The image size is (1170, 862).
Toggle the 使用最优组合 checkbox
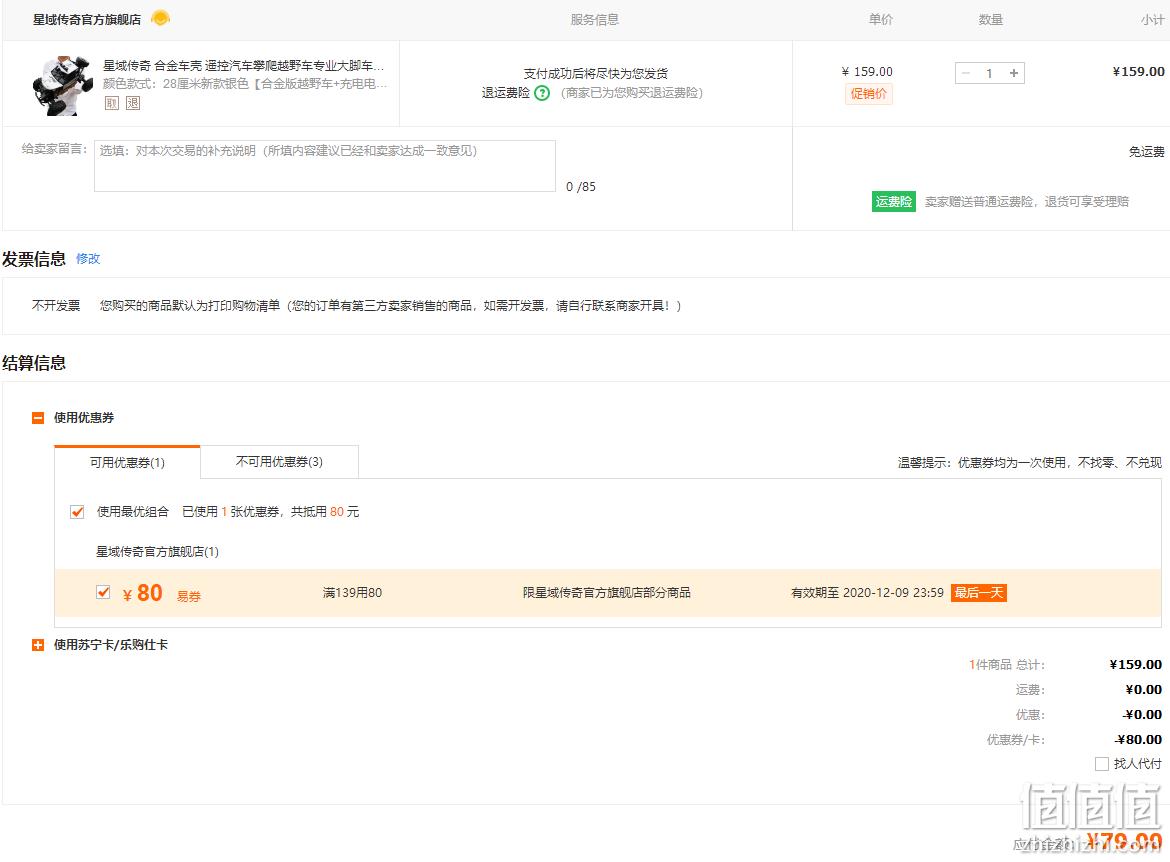click(77, 512)
